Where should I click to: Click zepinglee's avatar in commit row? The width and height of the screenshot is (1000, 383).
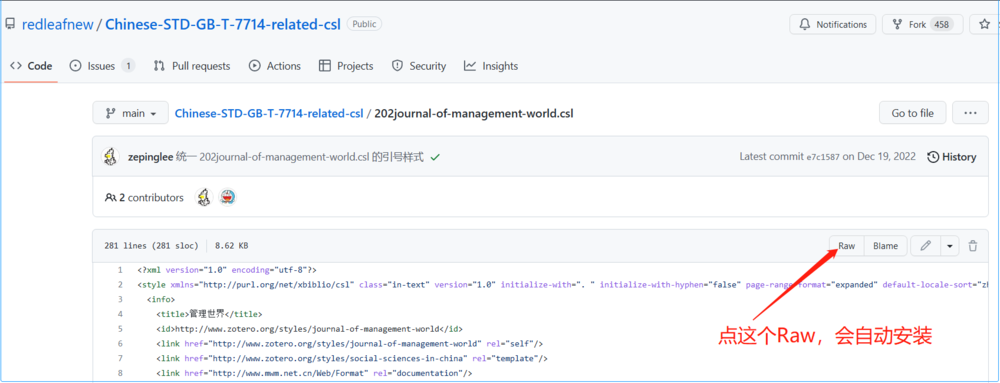[x=110, y=157]
